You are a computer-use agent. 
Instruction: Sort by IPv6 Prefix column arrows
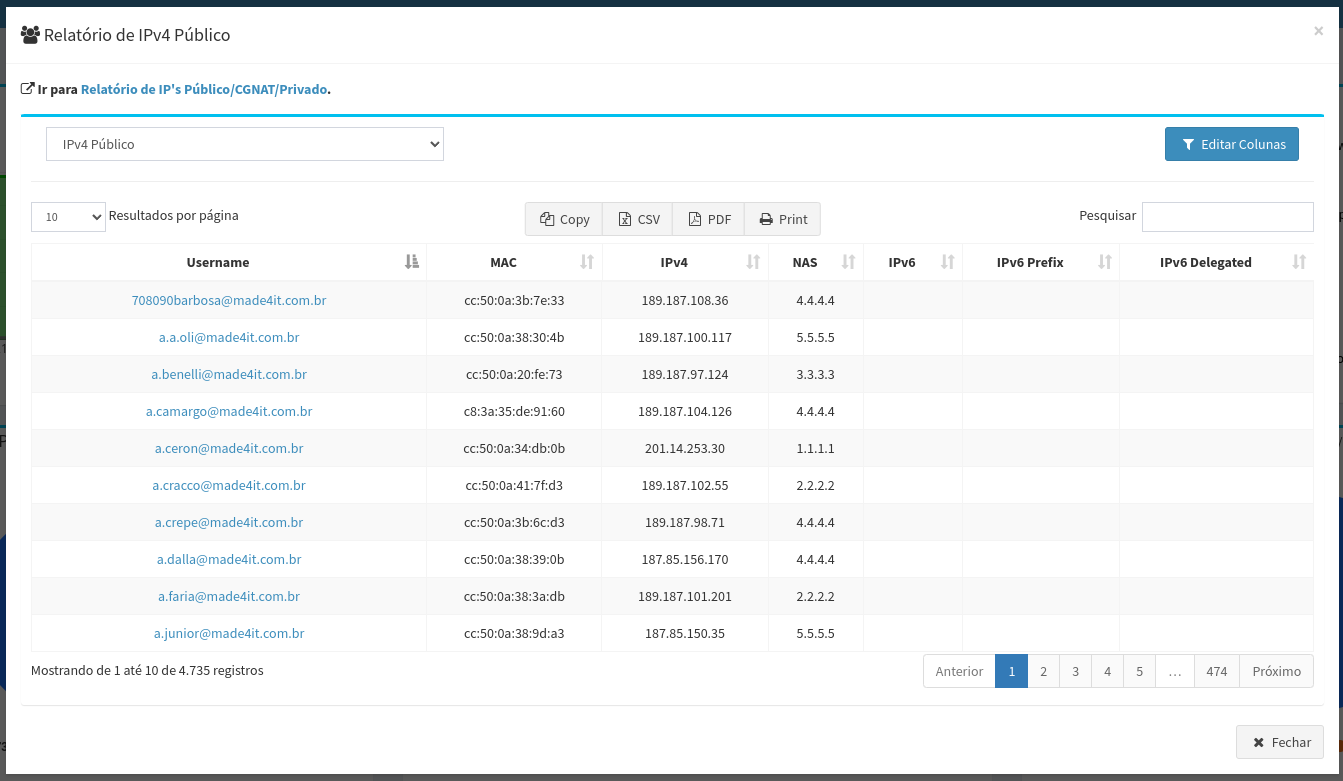pyautogui.click(x=1105, y=262)
